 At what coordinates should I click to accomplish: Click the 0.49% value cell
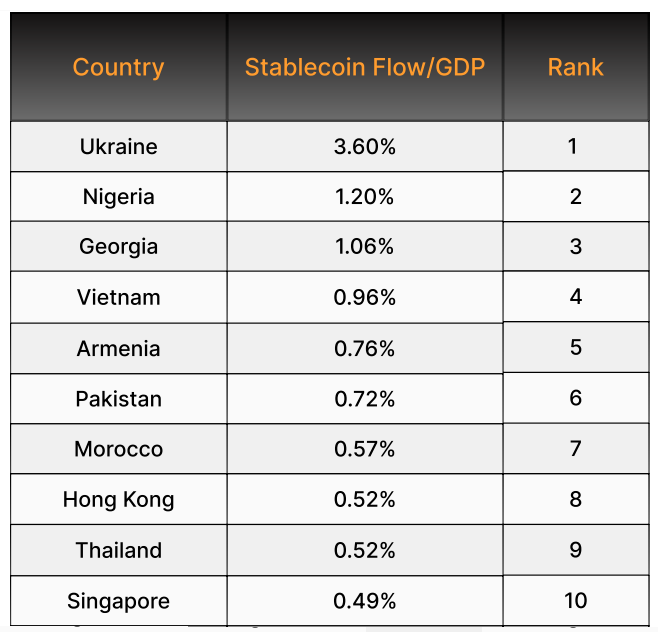tap(365, 602)
